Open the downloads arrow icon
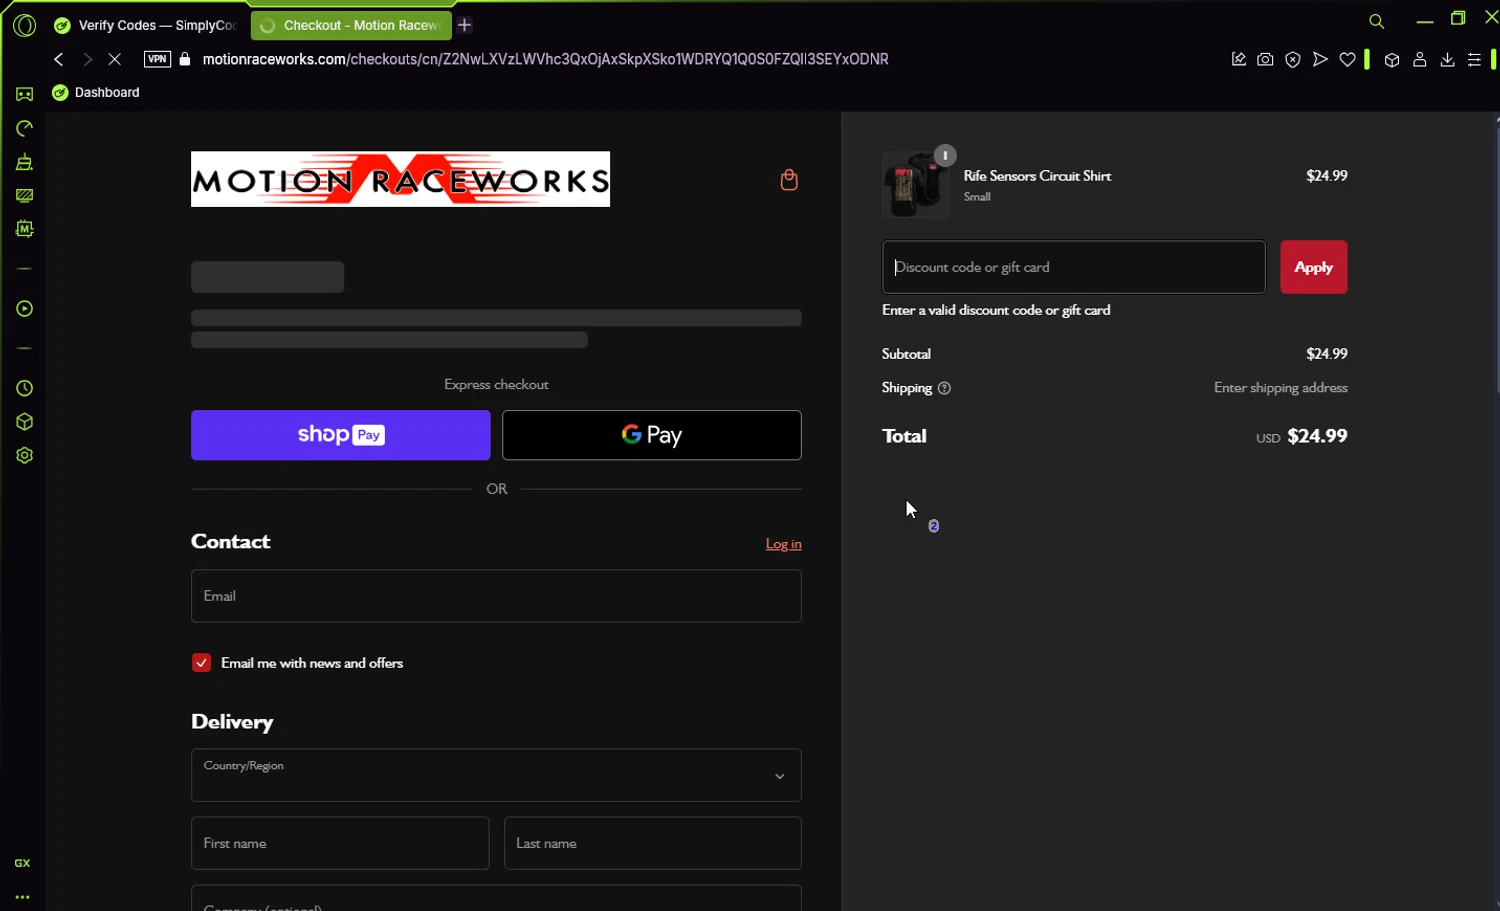The width and height of the screenshot is (1500, 911). click(x=1447, y=59)
